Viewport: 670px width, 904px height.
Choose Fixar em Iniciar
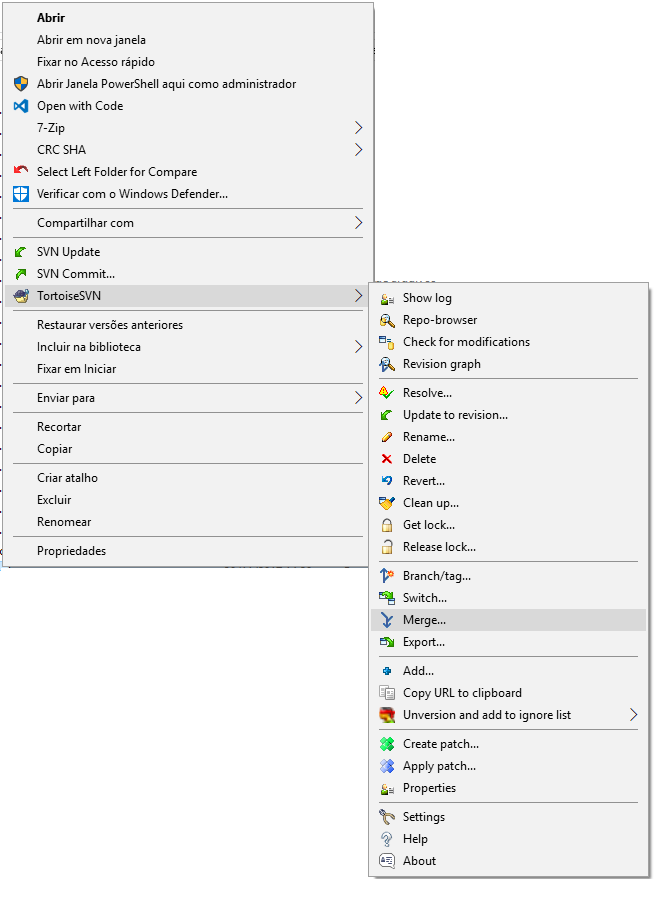click(x=188, y=369)
